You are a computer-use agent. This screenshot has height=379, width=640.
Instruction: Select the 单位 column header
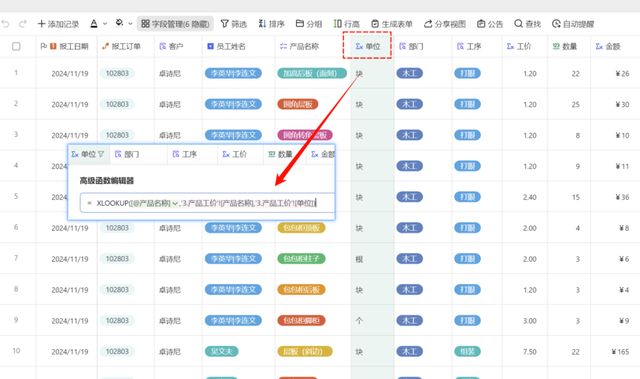tap(367, 47)
